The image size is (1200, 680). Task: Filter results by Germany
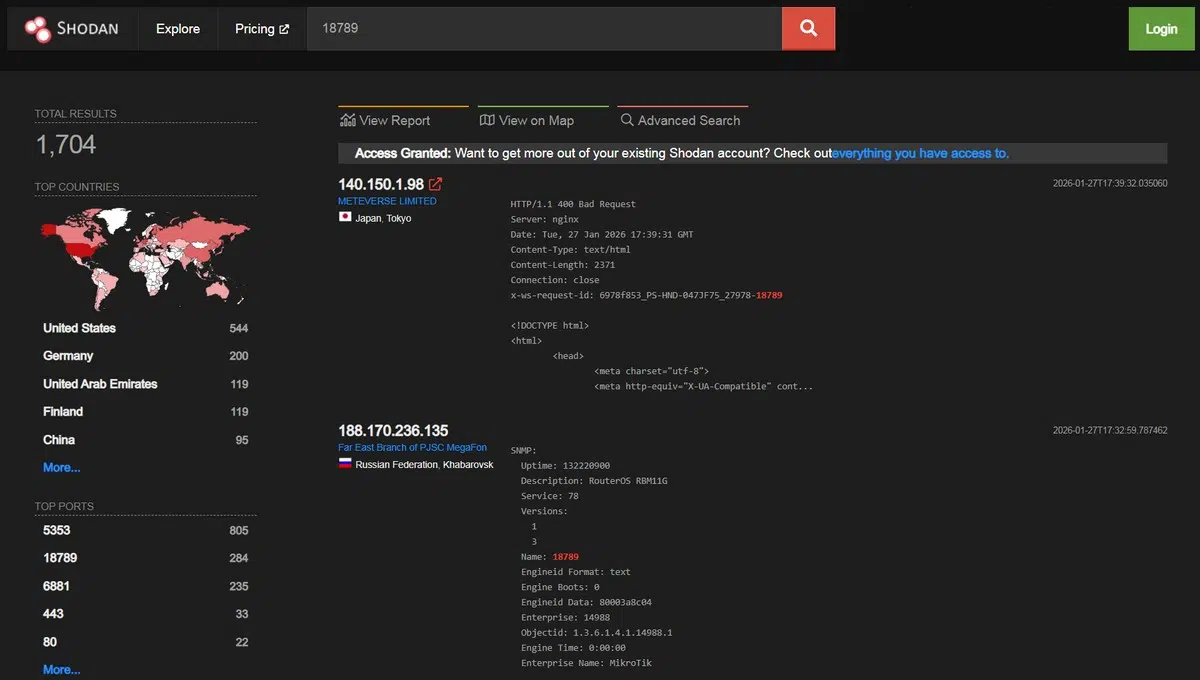(68, 356)
